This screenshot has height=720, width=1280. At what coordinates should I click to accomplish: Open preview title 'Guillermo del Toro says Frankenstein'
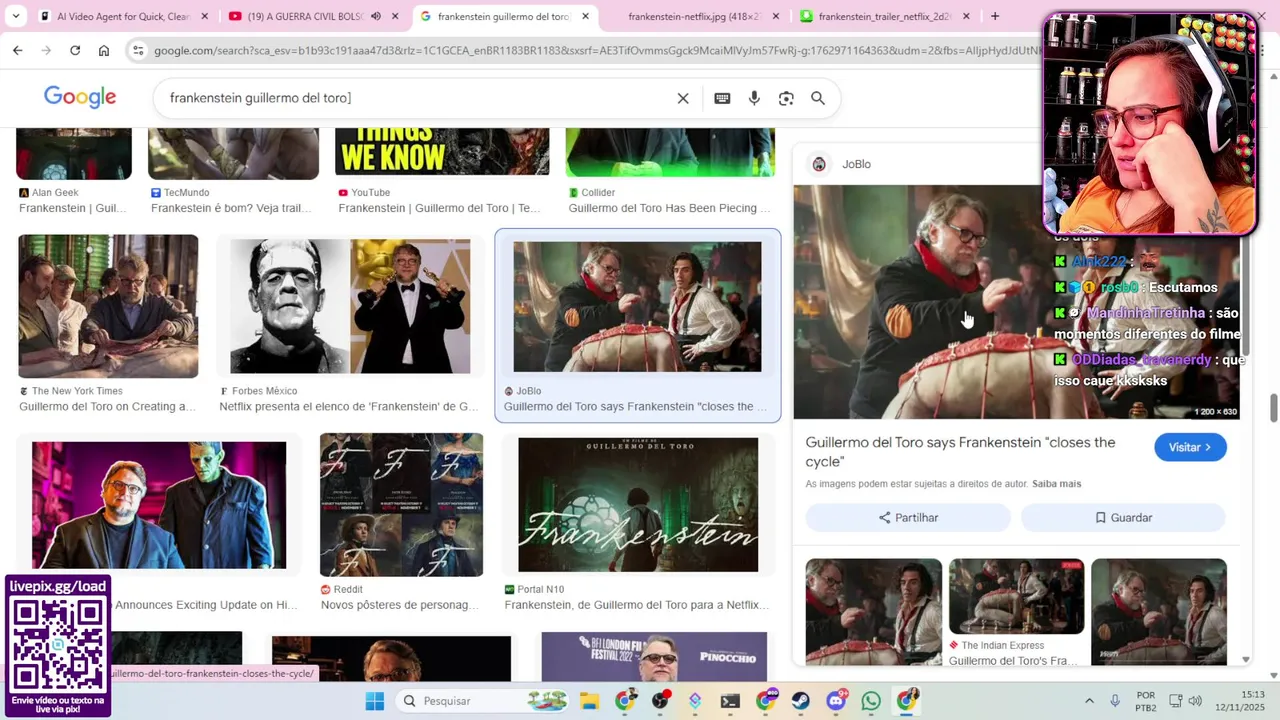[960, 452]
